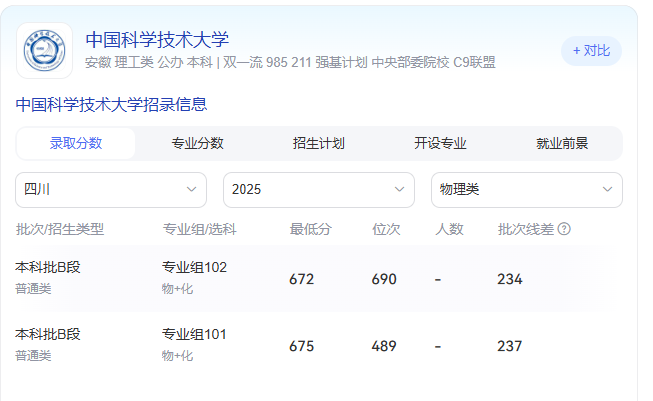653x401 pixels.
Task: Click the 中国科学技术大学 title link
Action: coord(157,40)
